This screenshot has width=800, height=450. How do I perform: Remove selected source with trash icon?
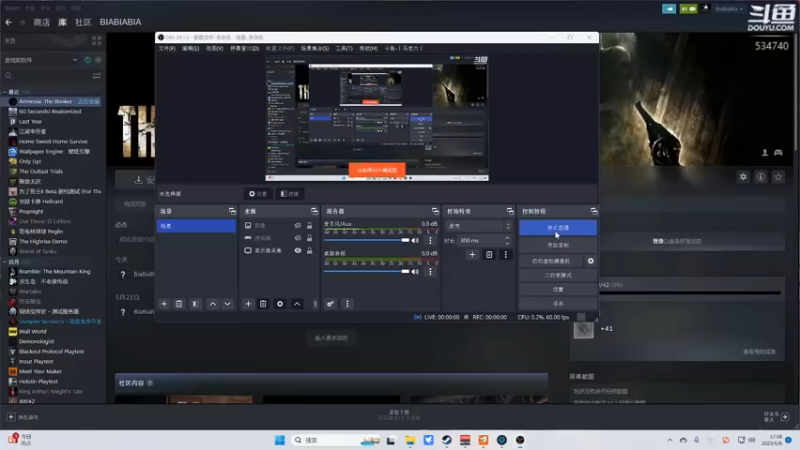tap(263, 304)
